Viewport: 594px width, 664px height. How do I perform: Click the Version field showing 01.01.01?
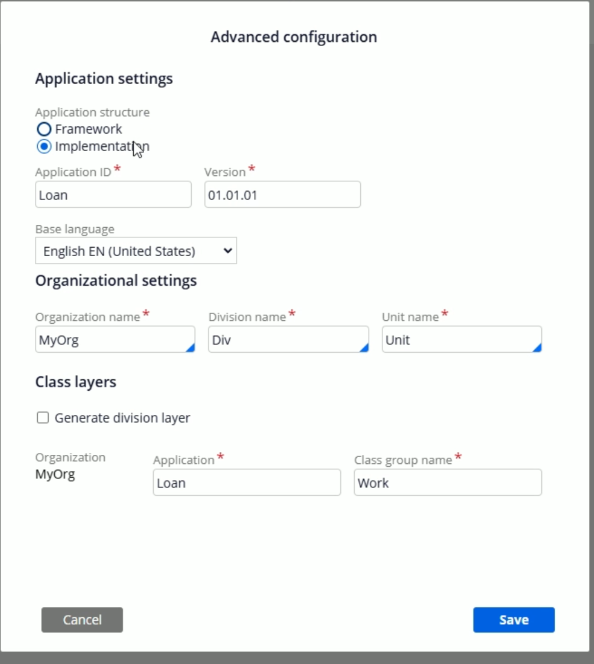tap(282, 194)
